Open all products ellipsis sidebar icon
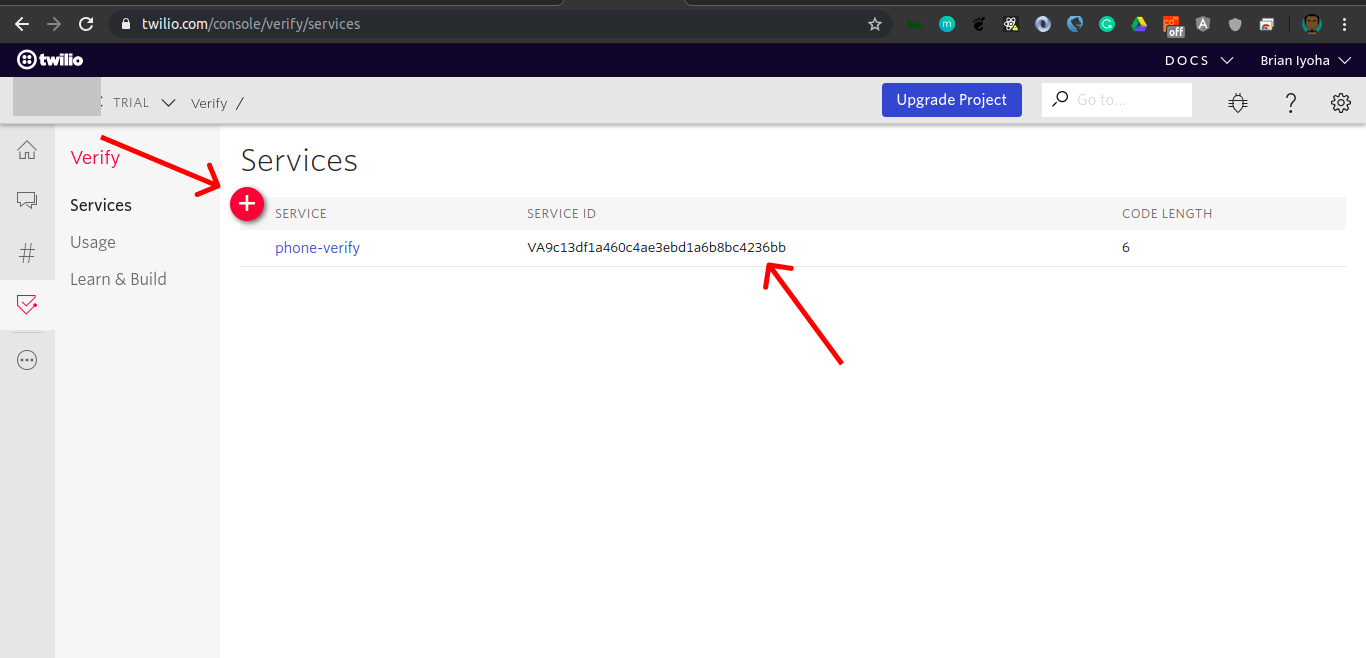The height and width of the screenshot is (658, 1366). tap(27, 360)
